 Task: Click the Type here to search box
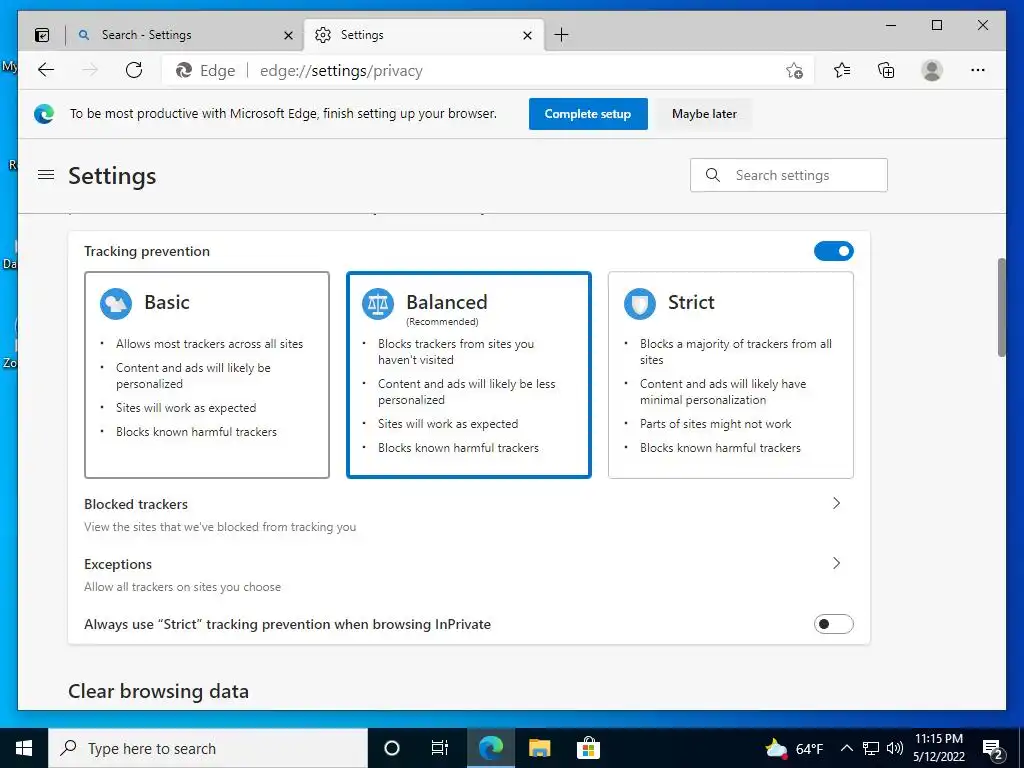(x=208, y=748)
